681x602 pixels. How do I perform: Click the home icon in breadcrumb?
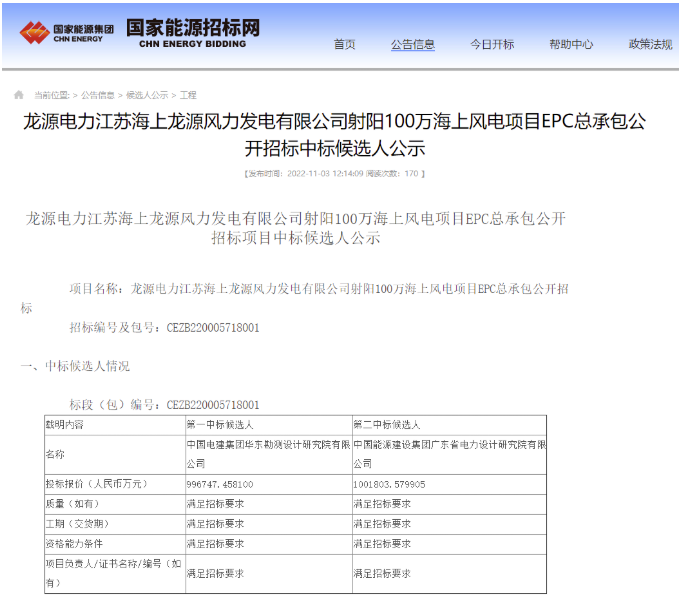tap(19, 95)
